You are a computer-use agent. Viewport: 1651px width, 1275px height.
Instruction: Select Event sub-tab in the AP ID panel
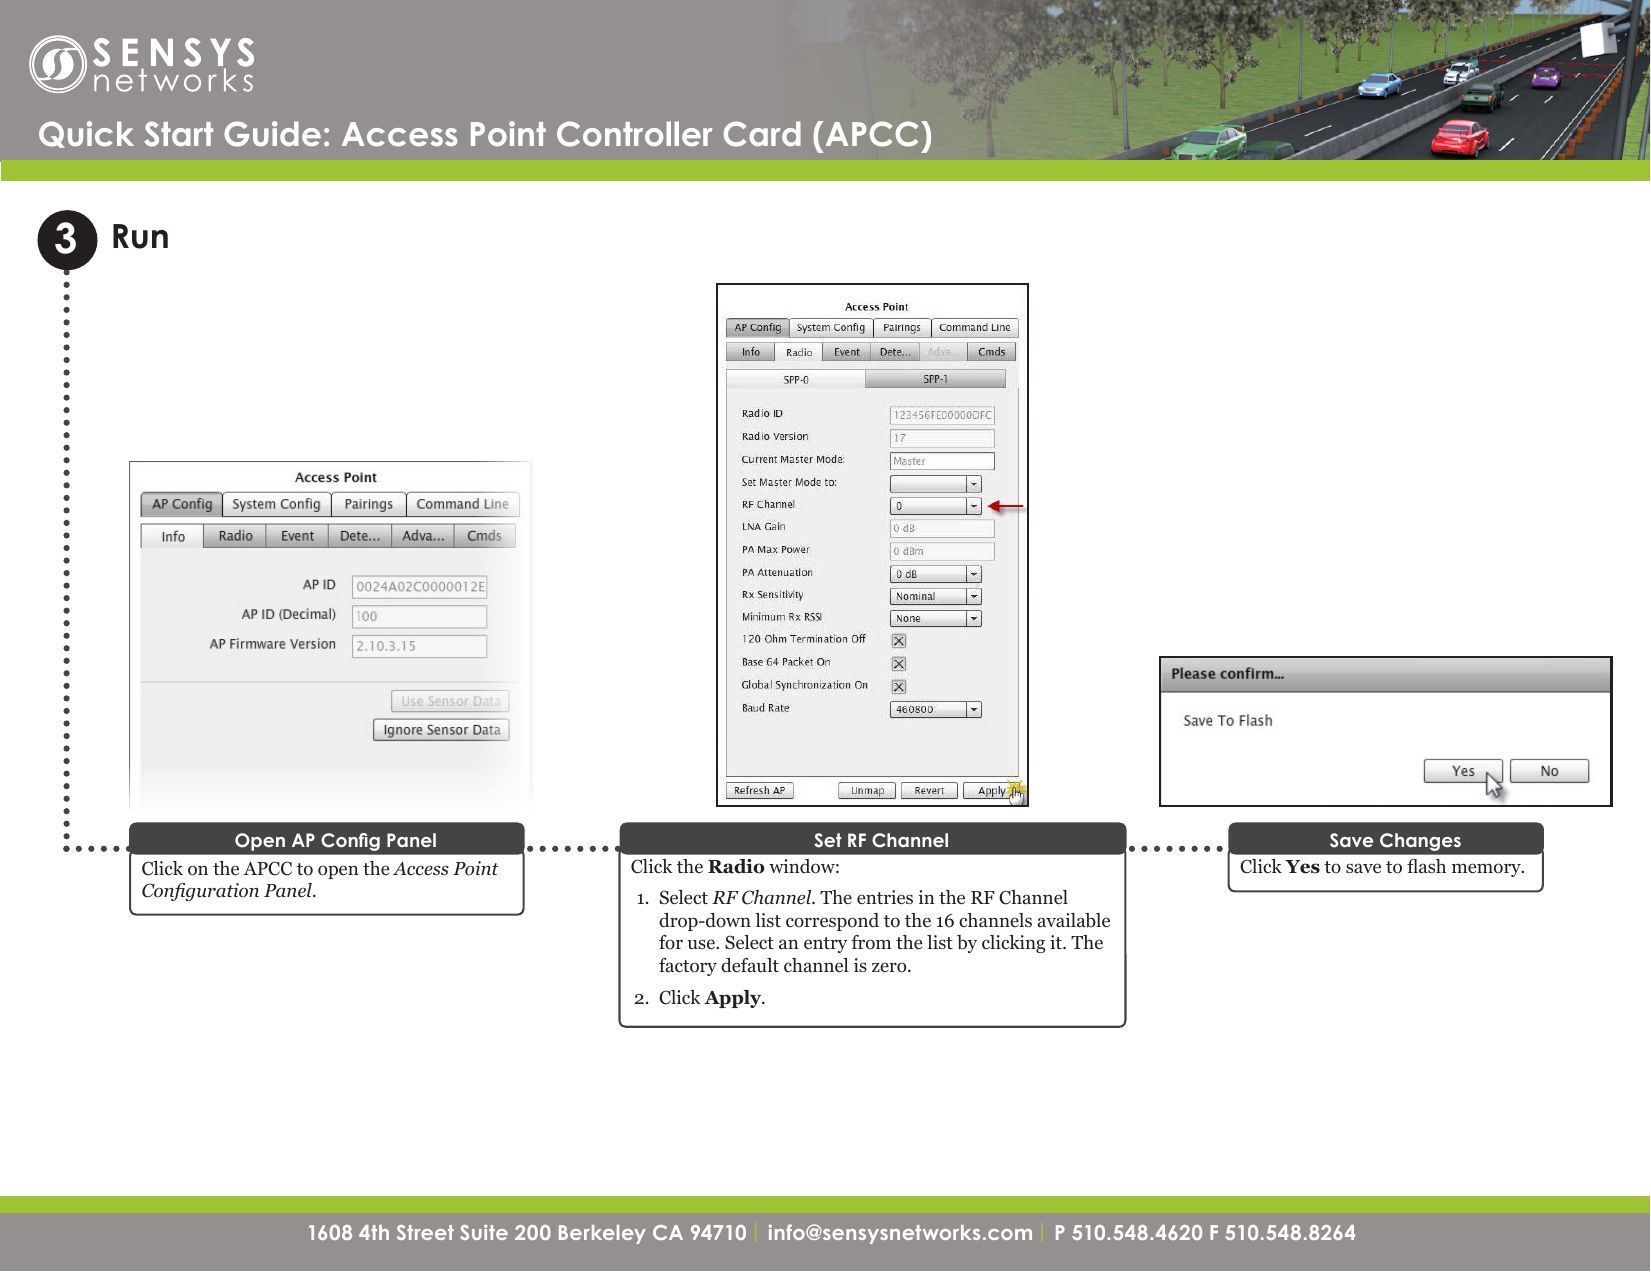pos(297,536)
